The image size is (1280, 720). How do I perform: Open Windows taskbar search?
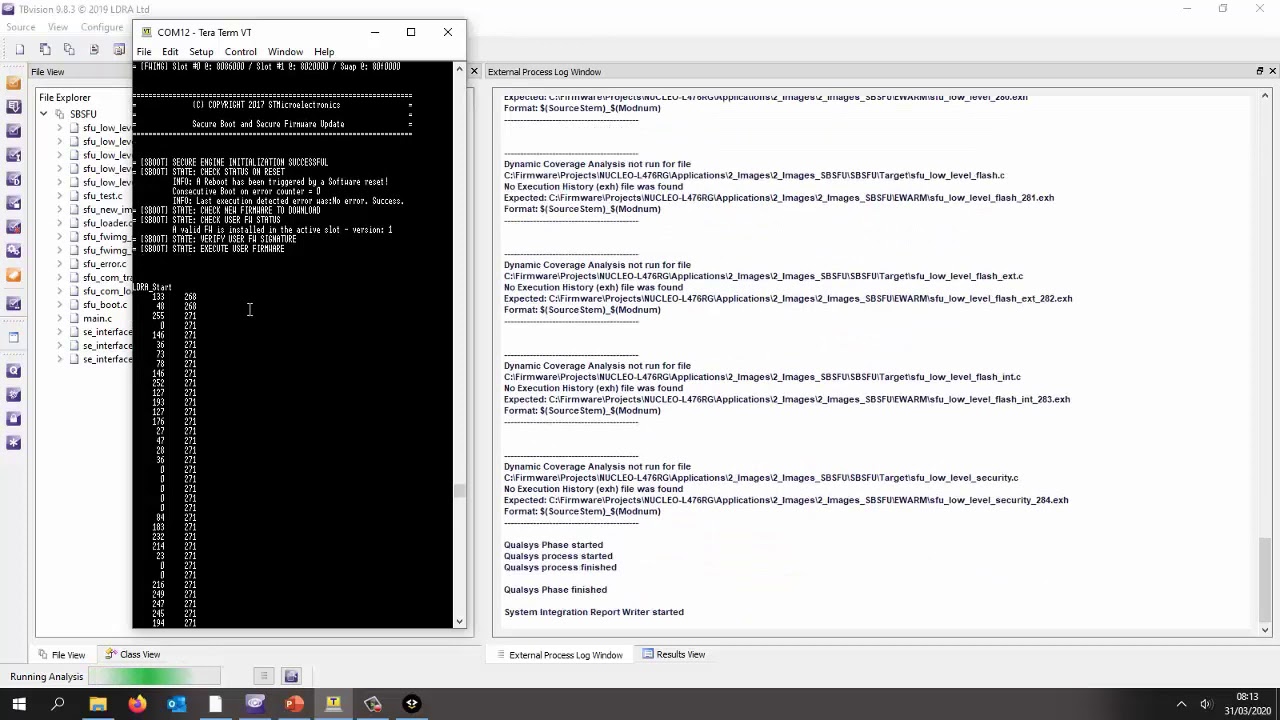(x=58, y=704)
